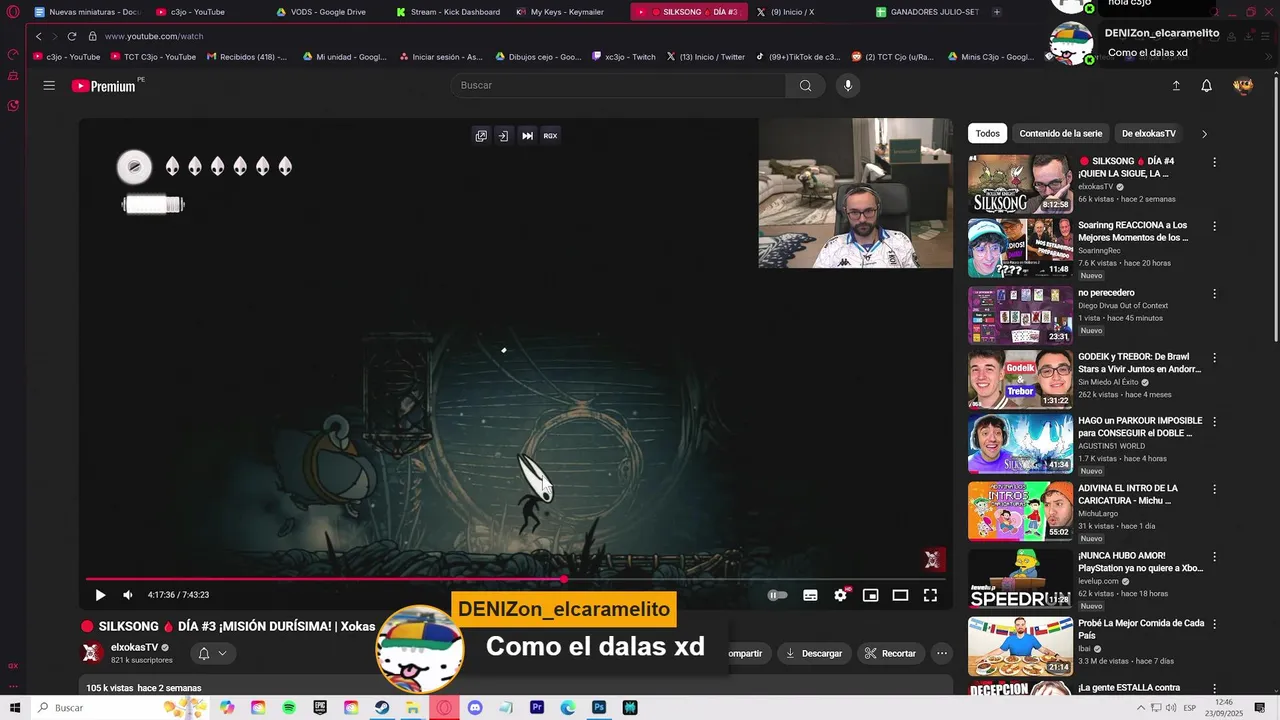Screen dimensions: 1280x720
Task: Click the next video icon atop player
Action: pyautogui.click(x=527, y=136)
